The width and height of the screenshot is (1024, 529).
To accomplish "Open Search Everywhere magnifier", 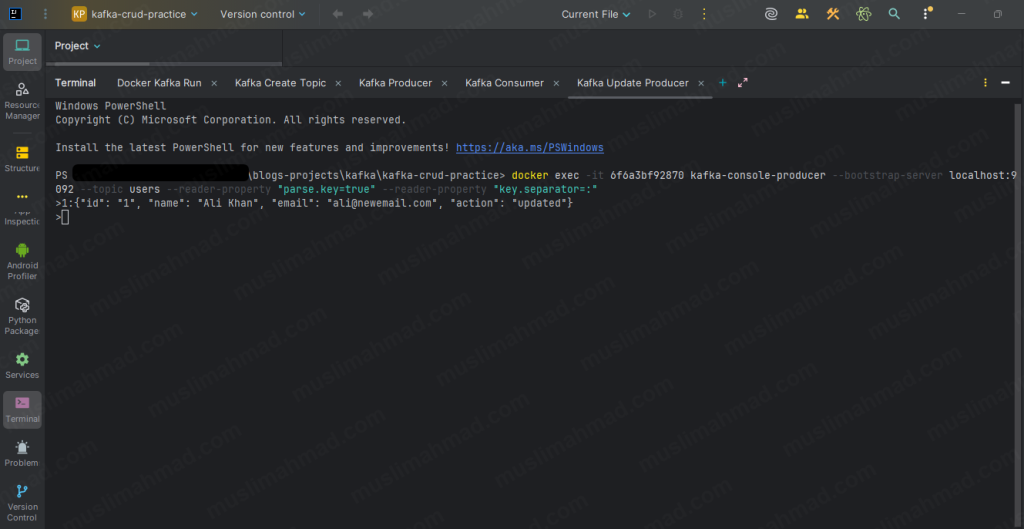I will (x=895, y=14).
